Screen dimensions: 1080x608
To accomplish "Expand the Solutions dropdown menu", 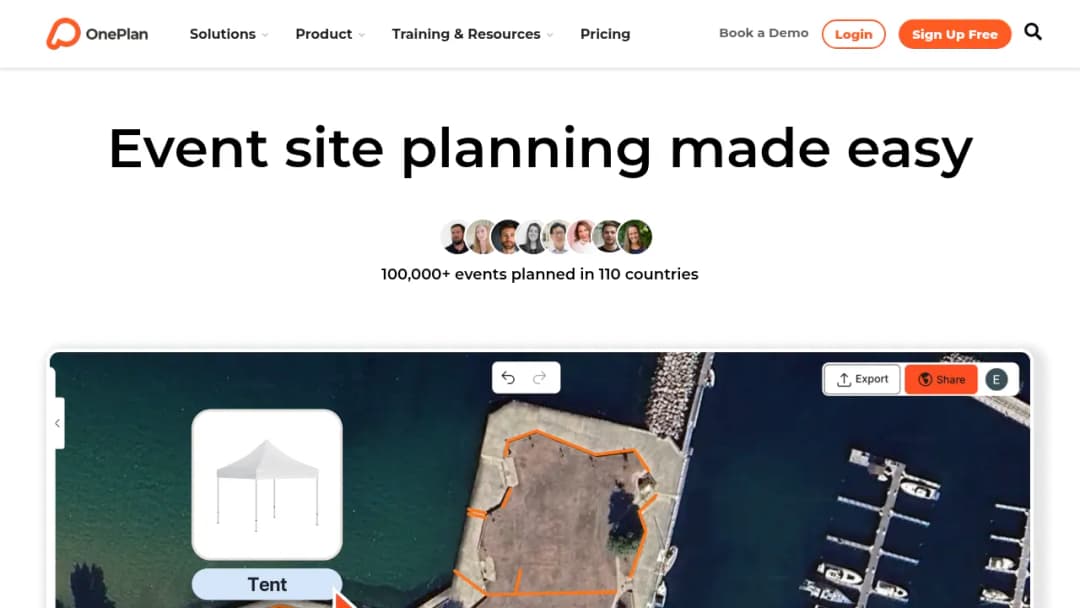I will click(x=229, y=34).
